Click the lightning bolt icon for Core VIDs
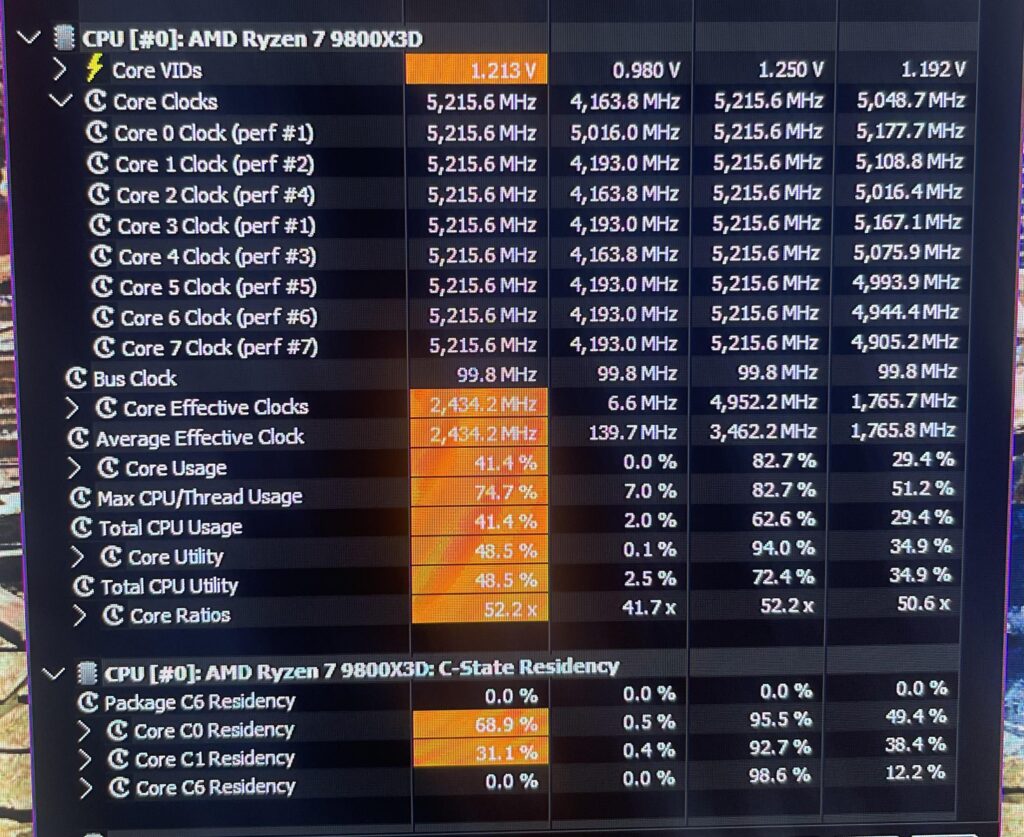This screenshot has height=837, width=1024. coord(94,69)
